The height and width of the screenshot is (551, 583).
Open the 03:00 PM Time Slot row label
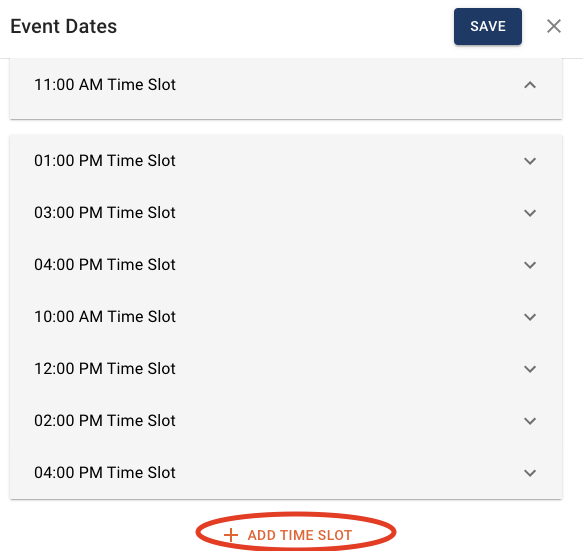[105, 213]
